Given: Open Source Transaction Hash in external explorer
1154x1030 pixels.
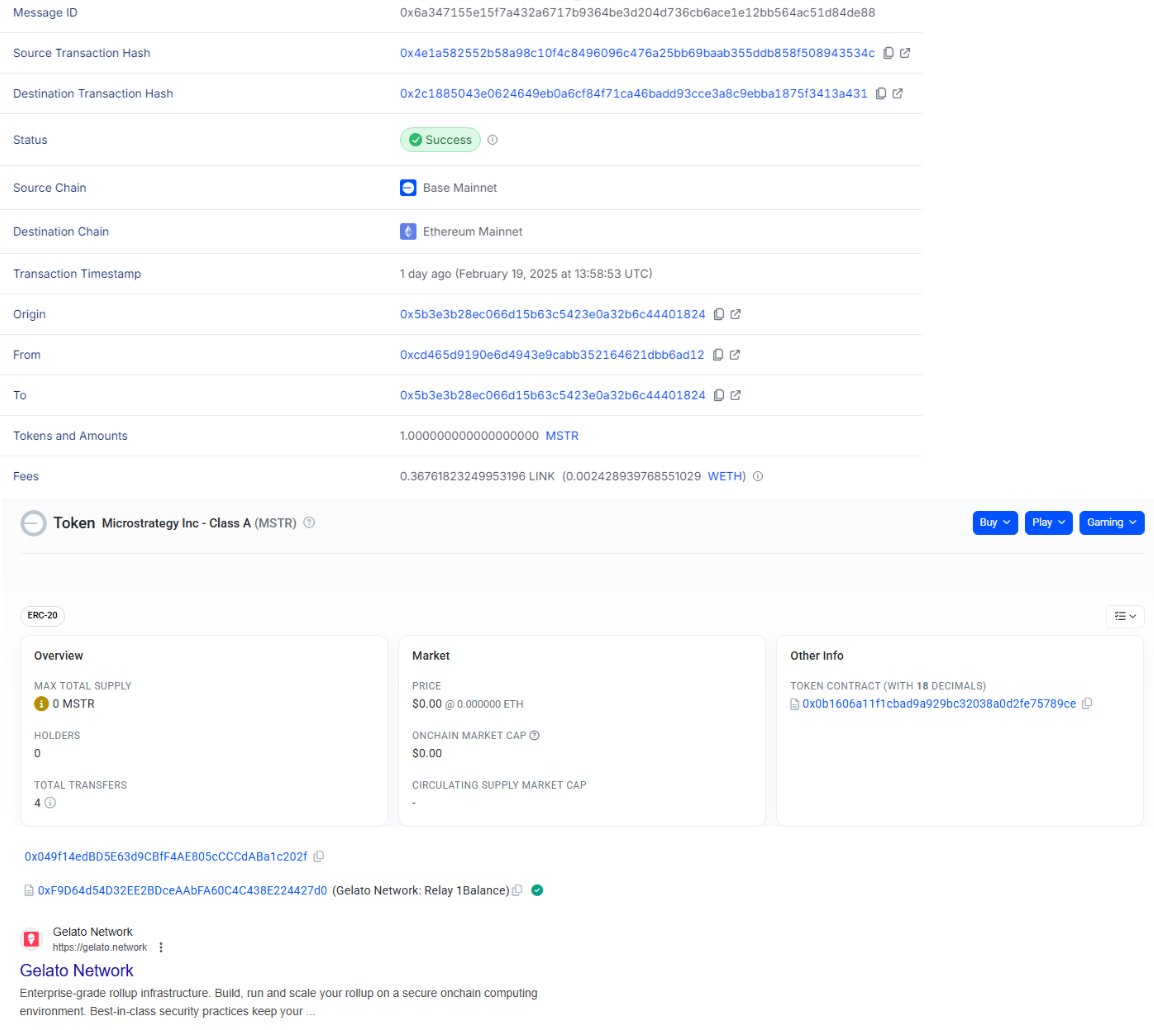Looking at the screenshot, I should pyautogui.click(x=905, y=53).
